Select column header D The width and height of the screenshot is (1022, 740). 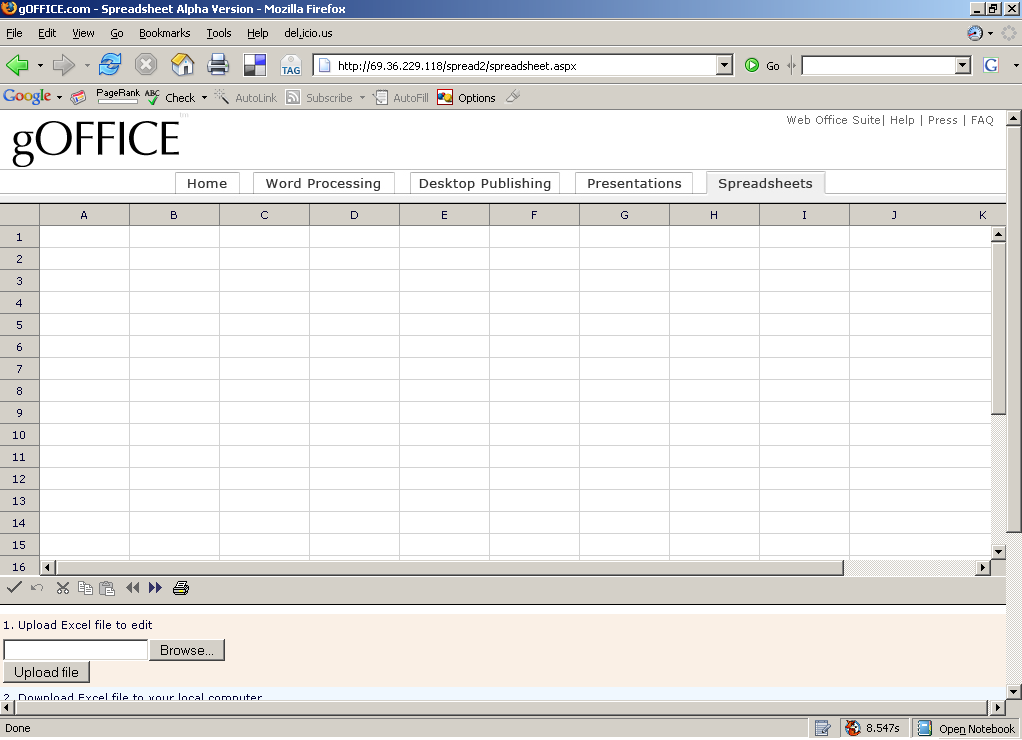[x=354, y=215]
